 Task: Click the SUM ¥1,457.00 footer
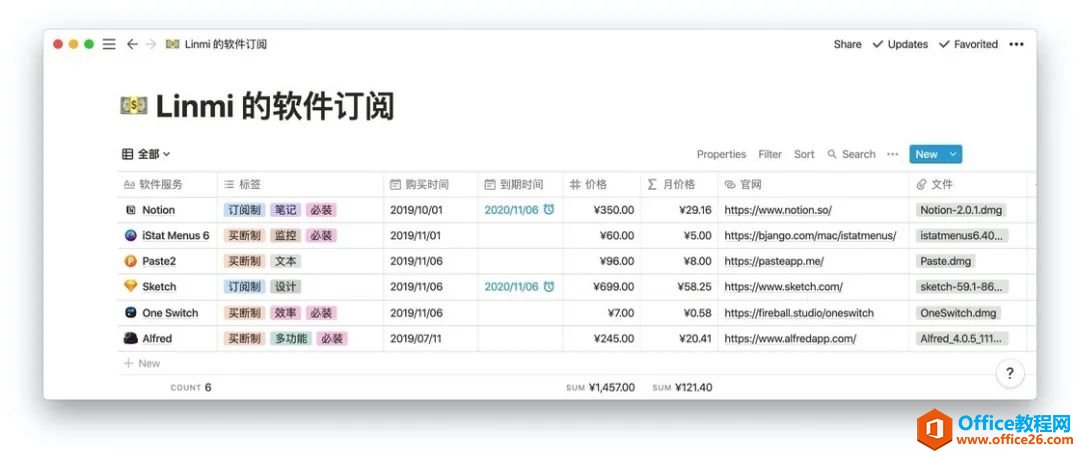(x=601, y=387)
